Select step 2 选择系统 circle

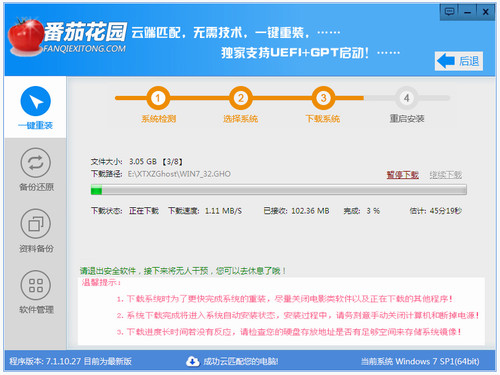pos(240,98)
